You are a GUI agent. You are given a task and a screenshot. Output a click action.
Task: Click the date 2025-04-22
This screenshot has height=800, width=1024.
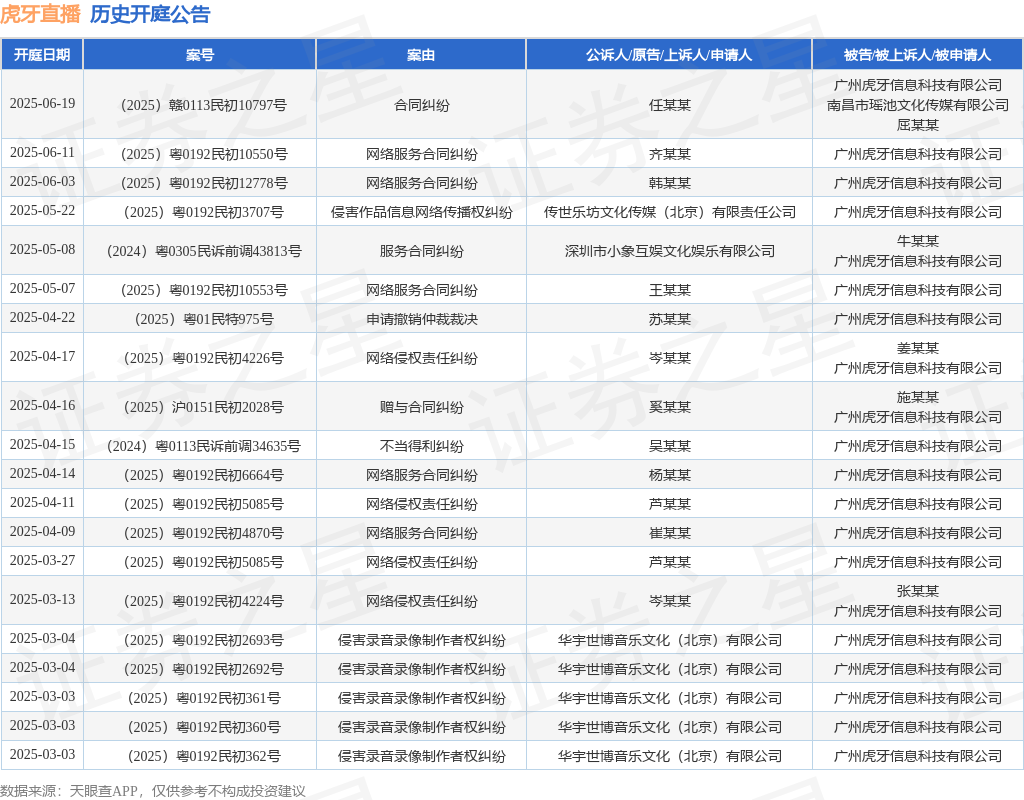coord(42,318)
